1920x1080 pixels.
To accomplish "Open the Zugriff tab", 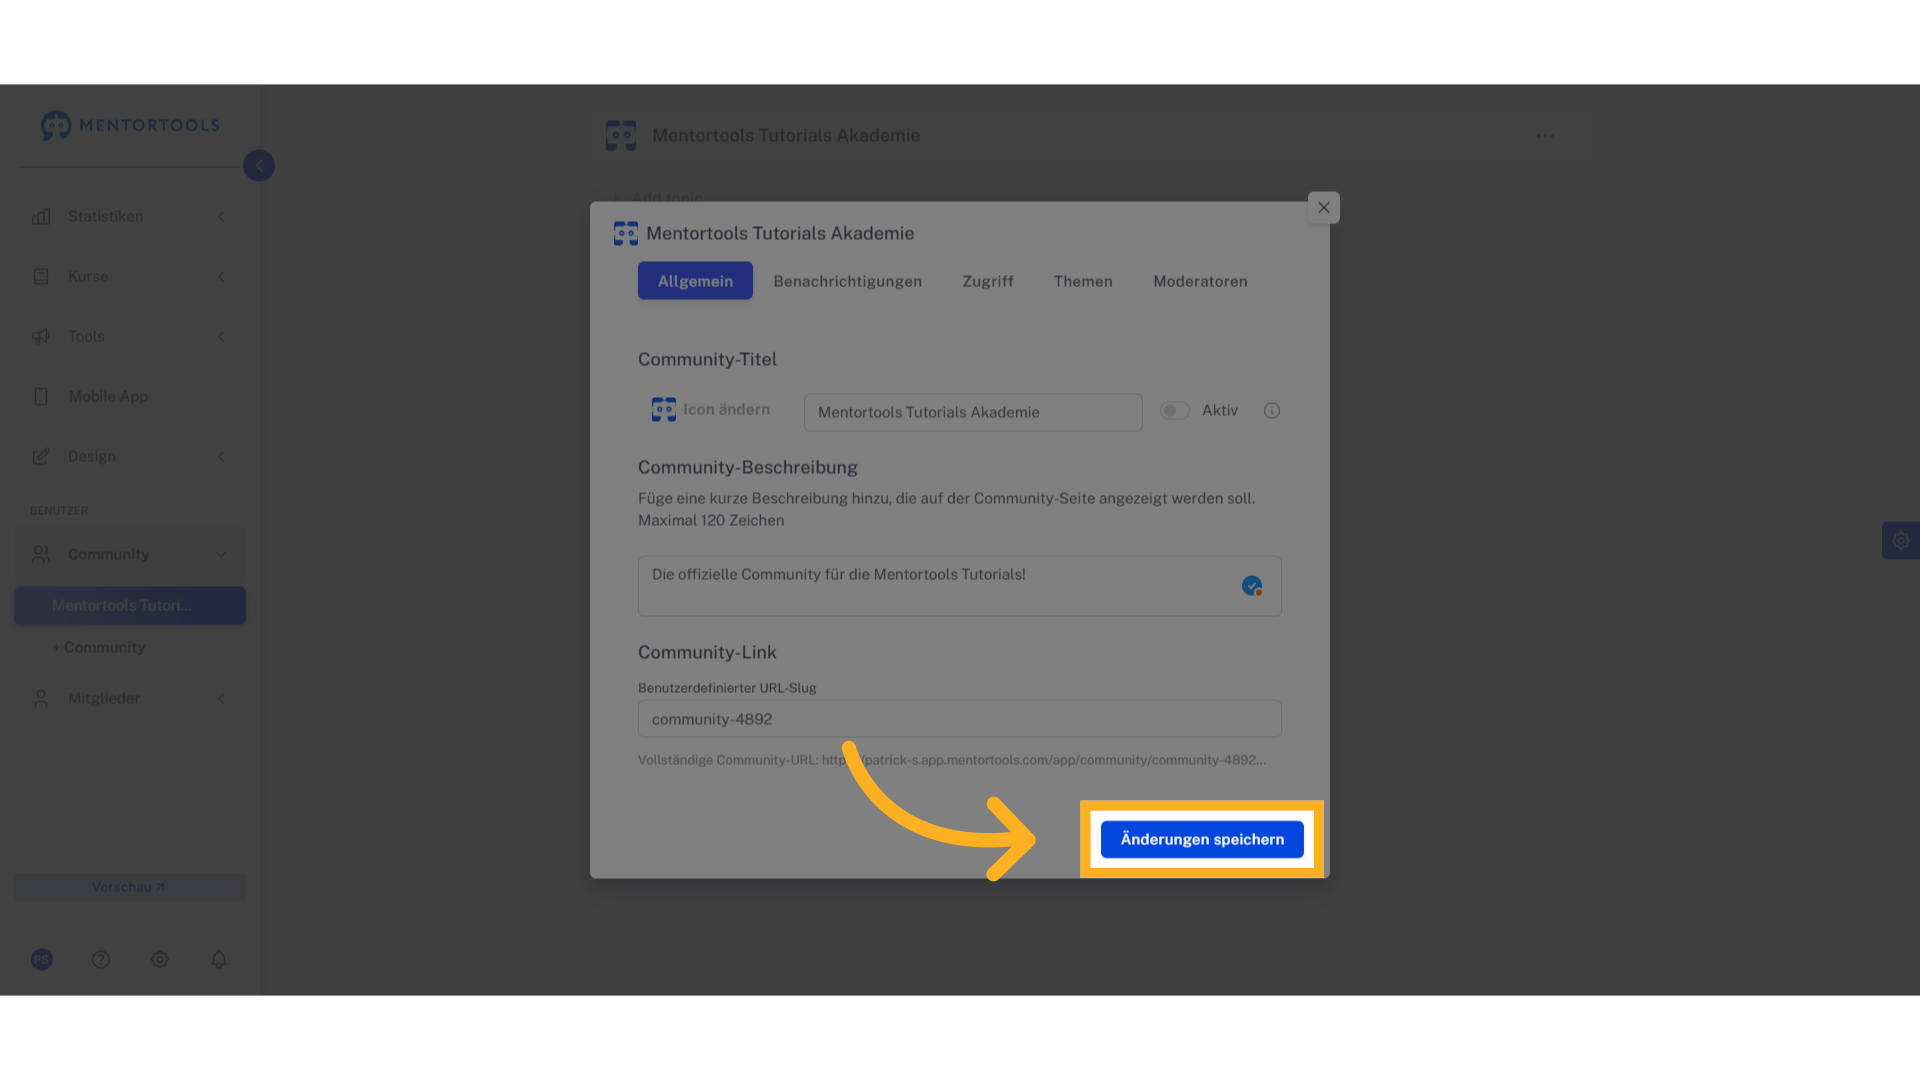I will [x=988, y=281].
